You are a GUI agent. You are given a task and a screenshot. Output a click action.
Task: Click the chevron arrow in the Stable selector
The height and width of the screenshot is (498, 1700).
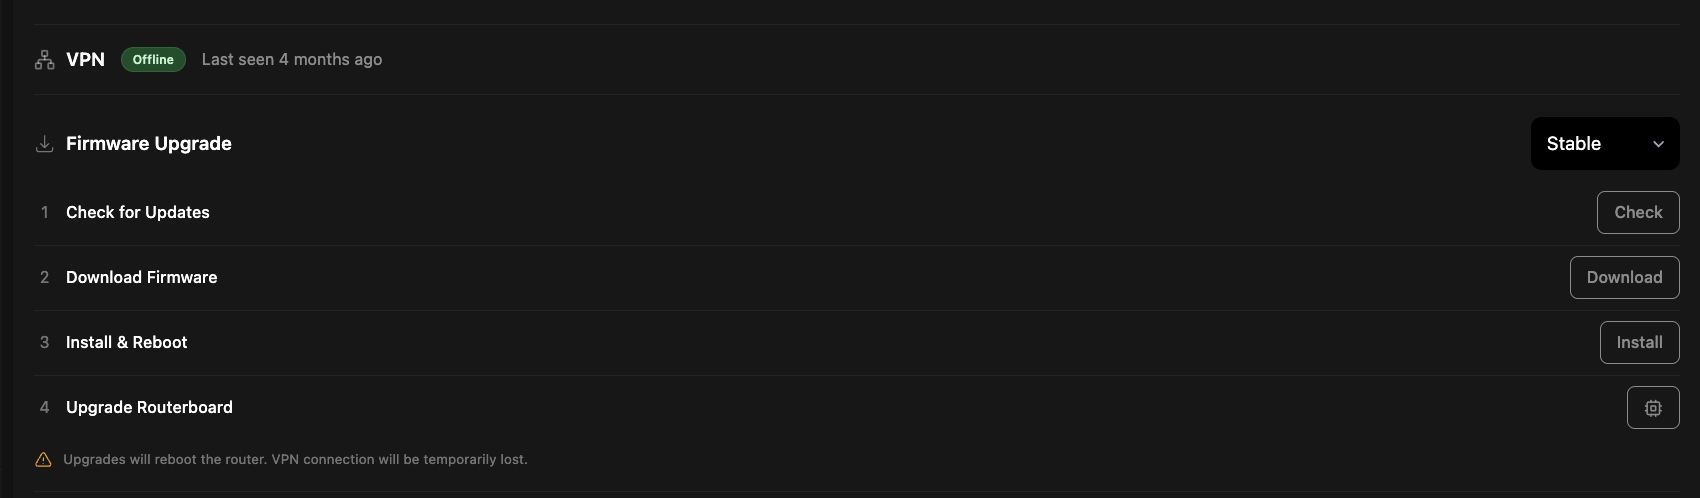[x=1658, y=144]
